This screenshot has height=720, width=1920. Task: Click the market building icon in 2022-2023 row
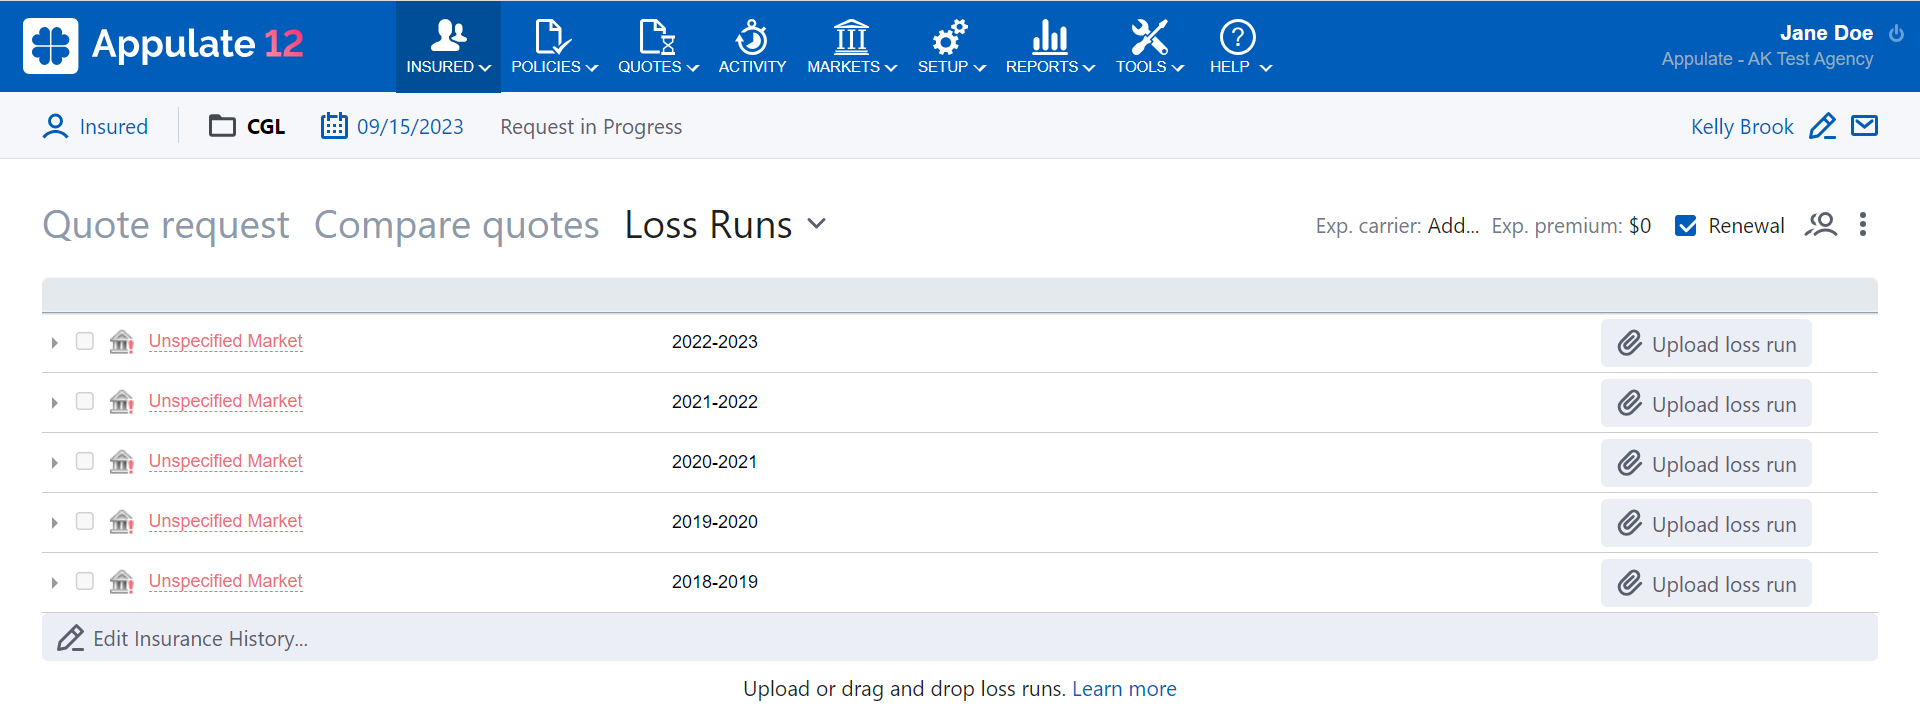tap(122, 341)
